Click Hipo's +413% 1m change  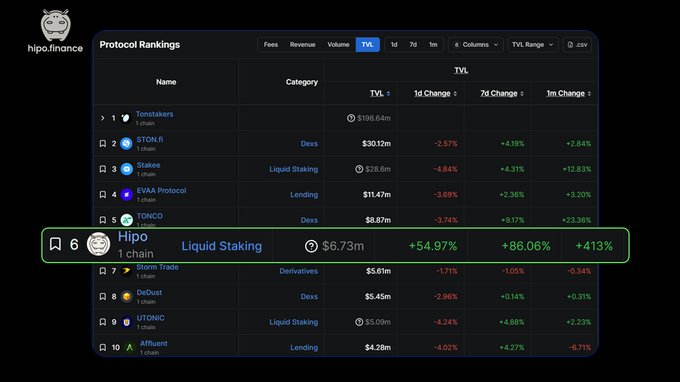tap(594, 246)
